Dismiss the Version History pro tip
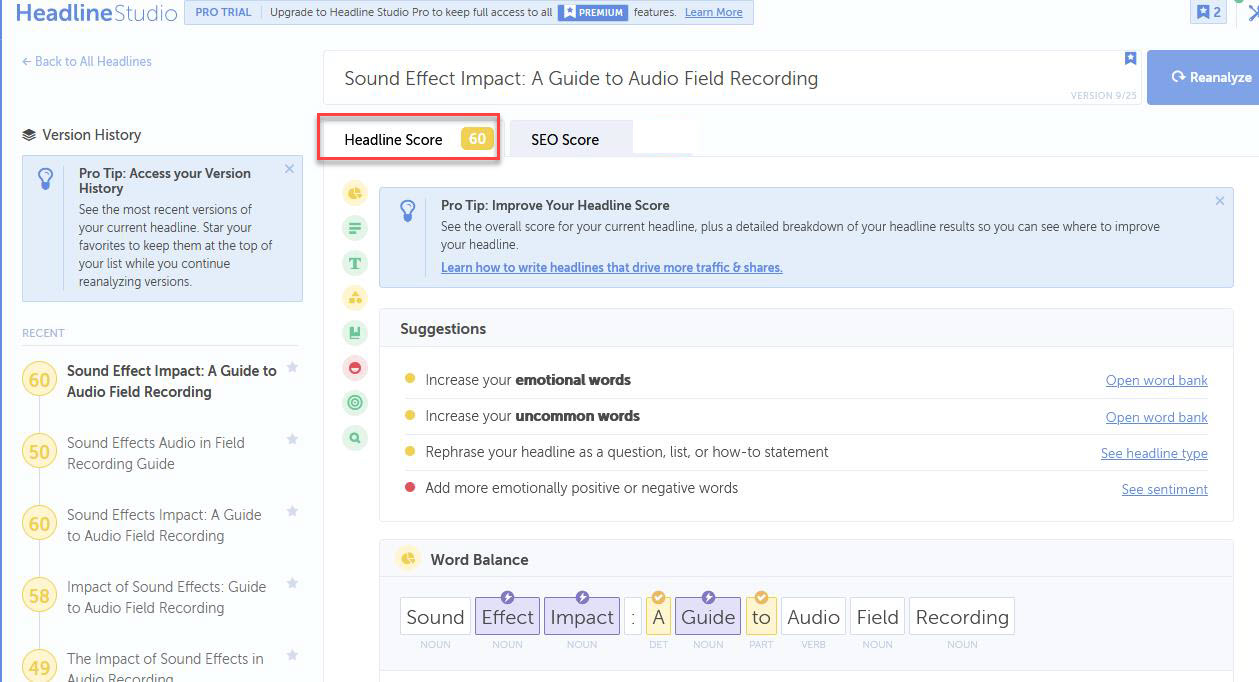 tap(289, 169)
